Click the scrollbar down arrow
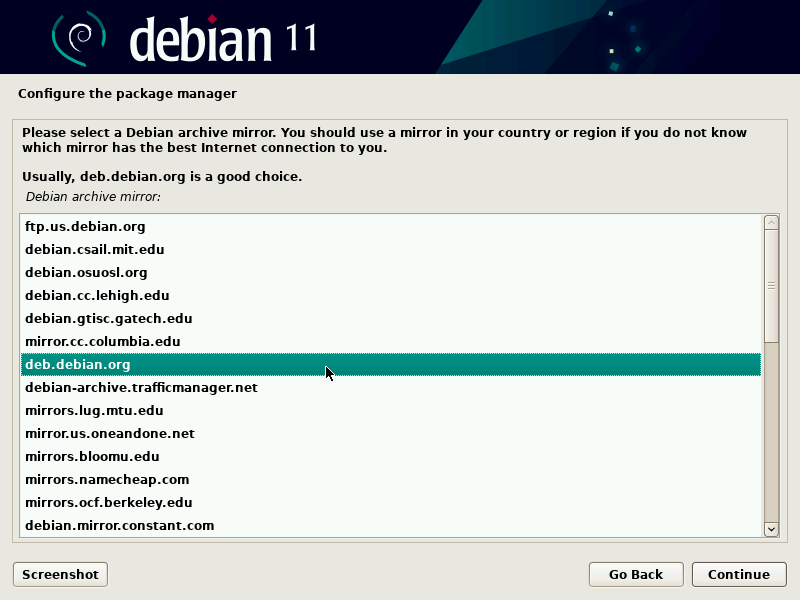 [x=770, y=528]
